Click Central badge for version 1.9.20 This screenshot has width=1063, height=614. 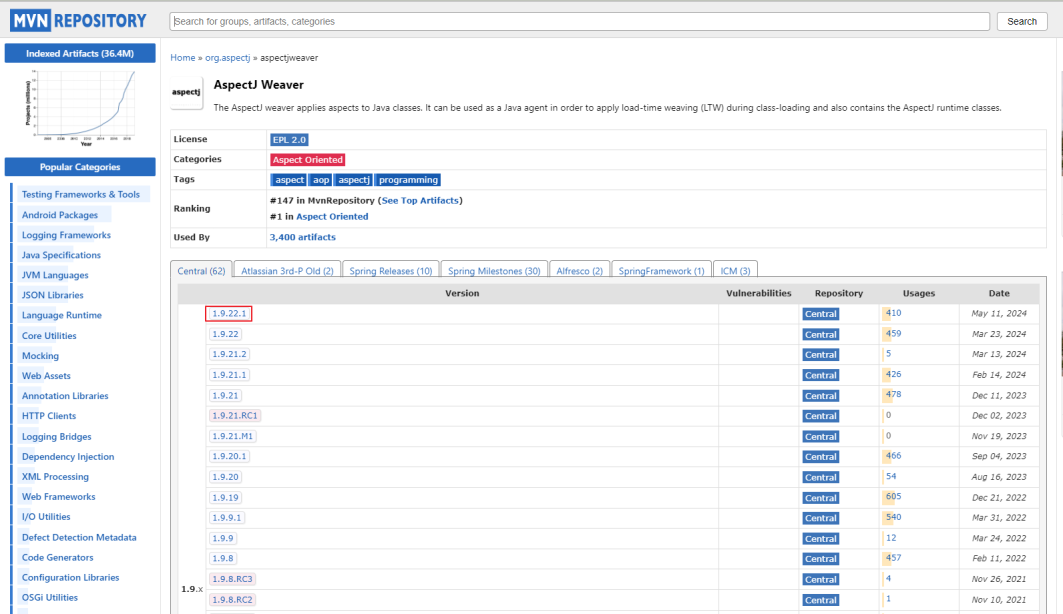820,477
